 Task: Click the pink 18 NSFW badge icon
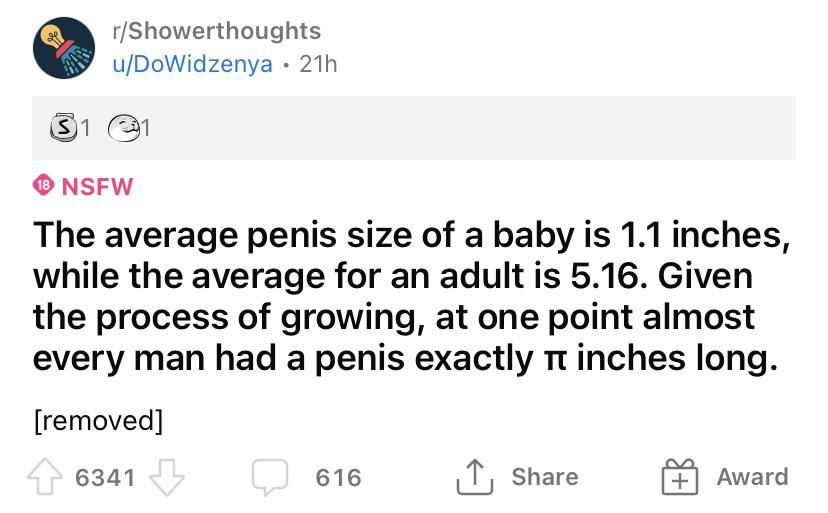click(x=43, y=185)
